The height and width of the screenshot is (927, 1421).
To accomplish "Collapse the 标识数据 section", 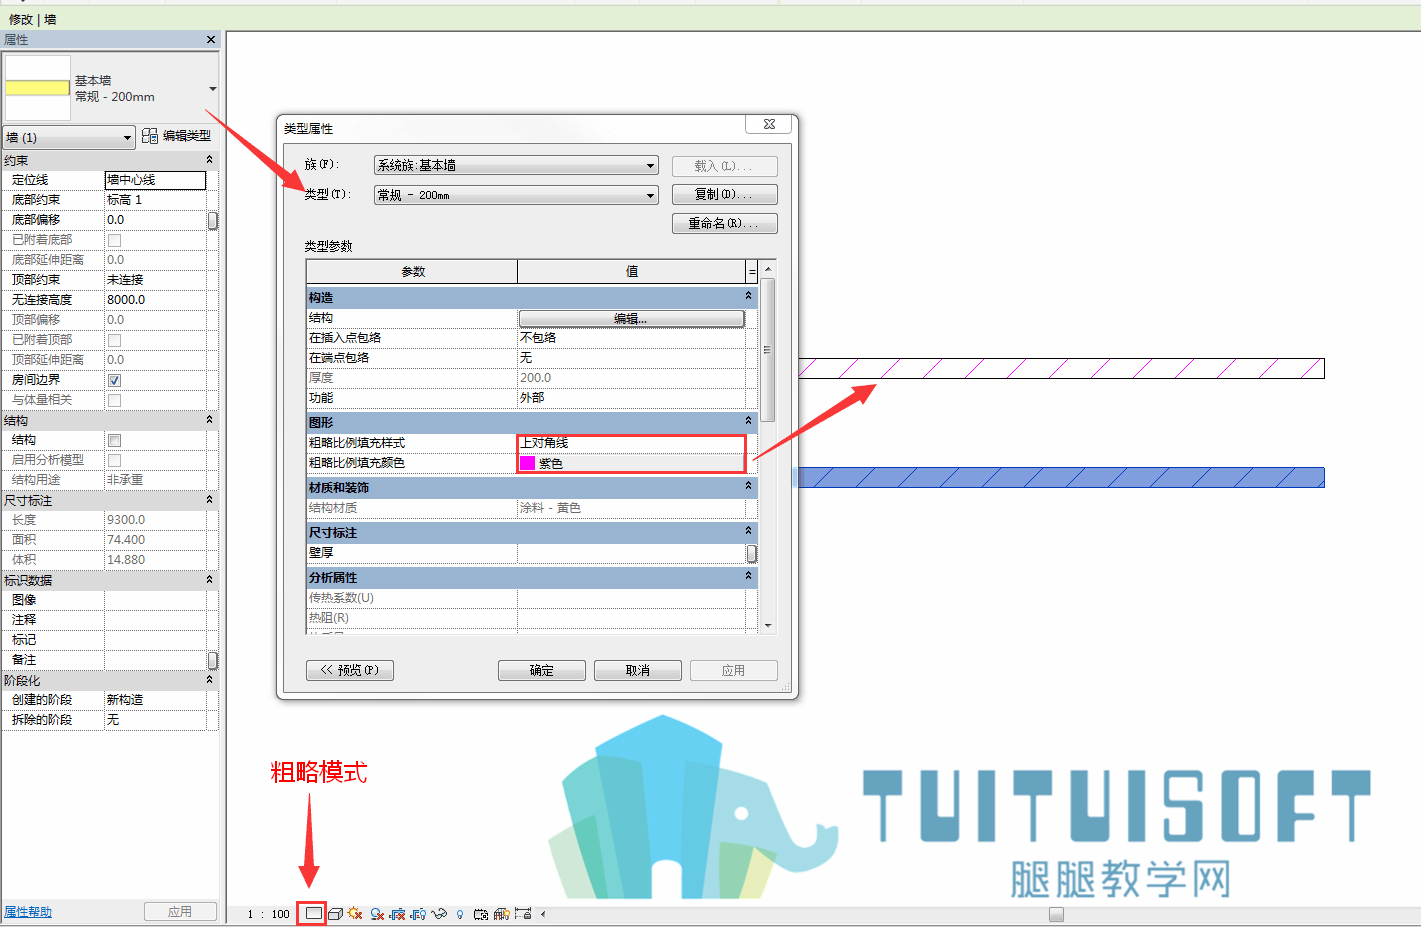I will pyautogui.click(x=209, y=580).
